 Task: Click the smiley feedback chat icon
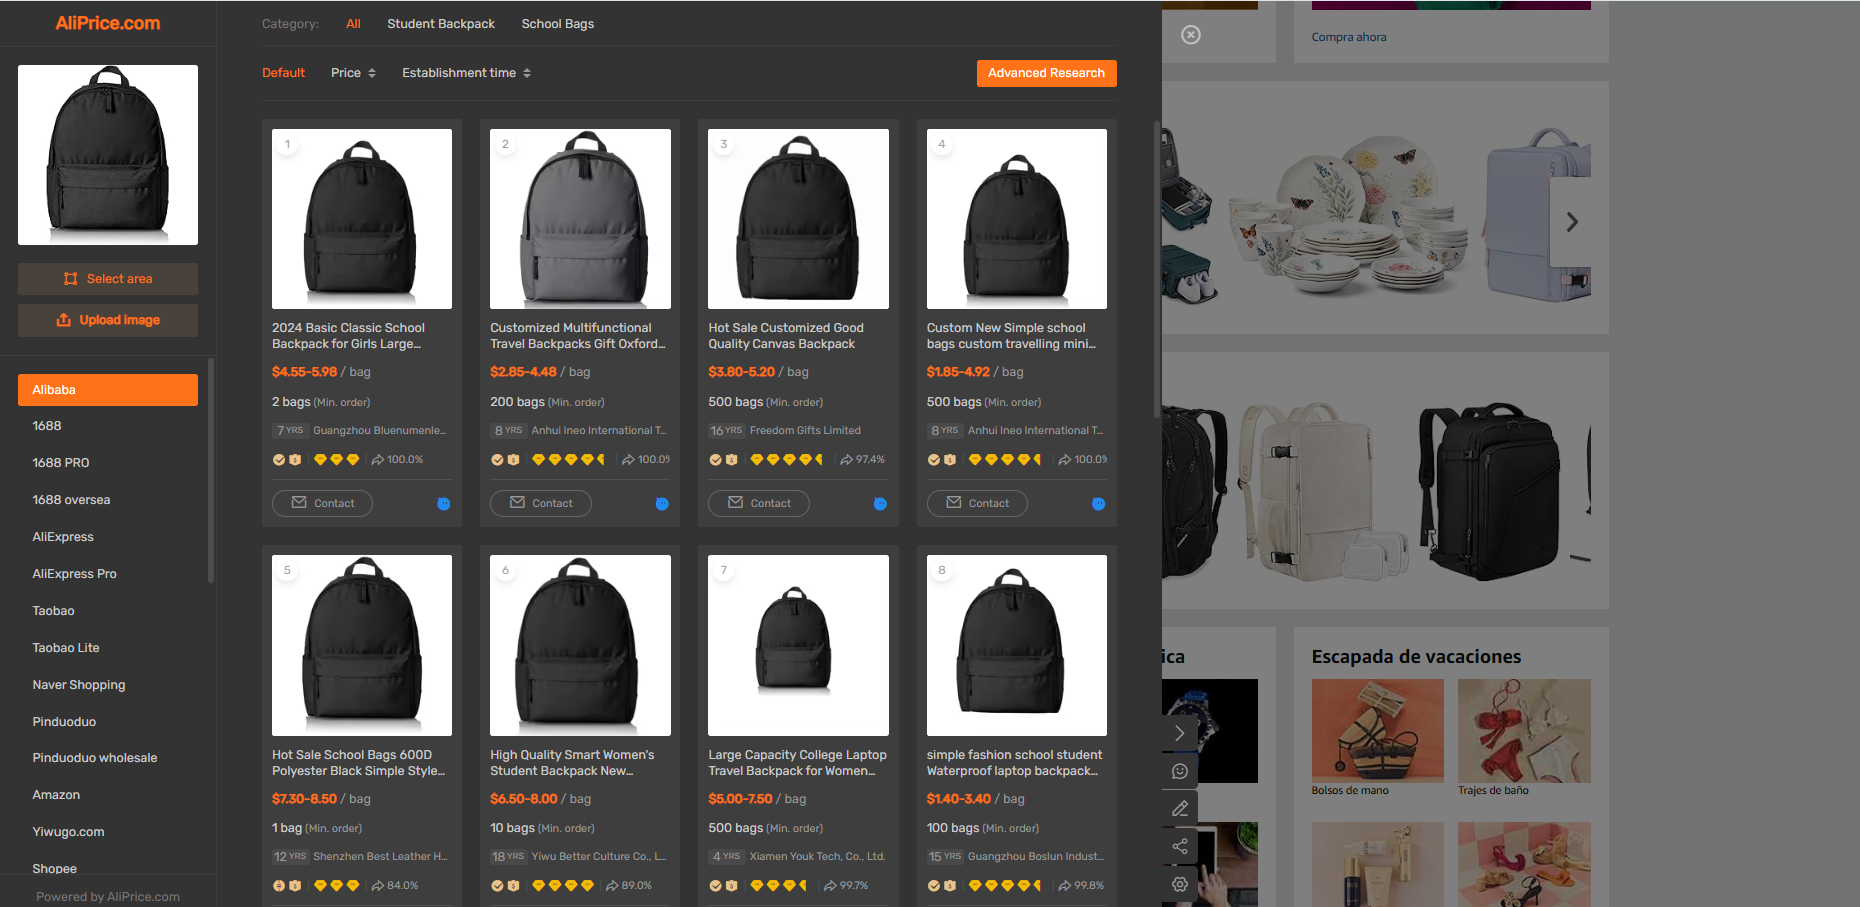coord(1180,771)
